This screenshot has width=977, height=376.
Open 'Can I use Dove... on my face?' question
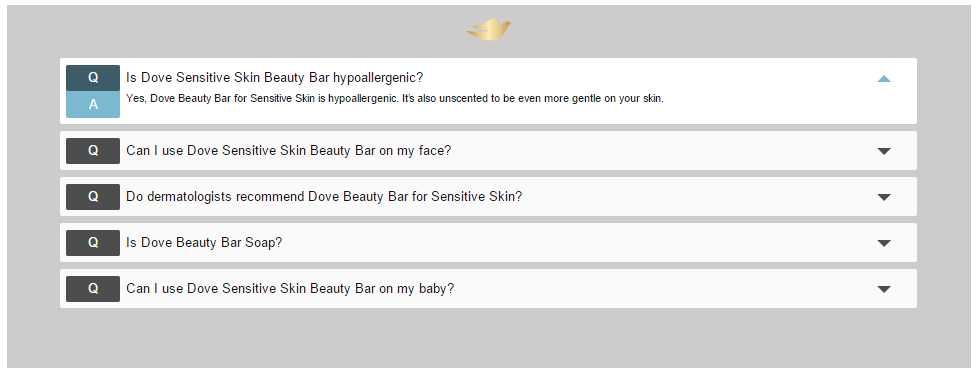pos(288,151)
